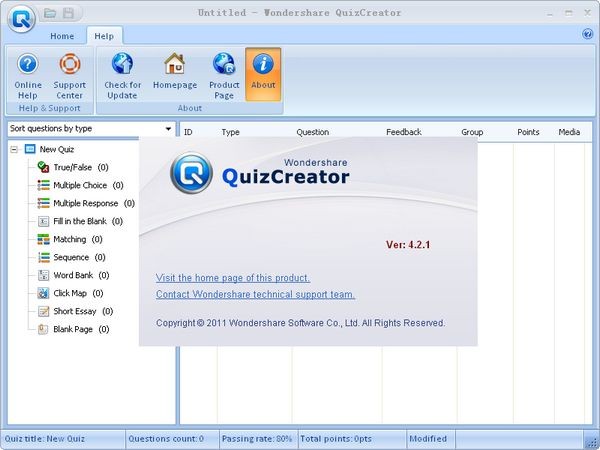Switch to the Help ribbon tab
Screen dimensions: 600x450
(104, 36)
